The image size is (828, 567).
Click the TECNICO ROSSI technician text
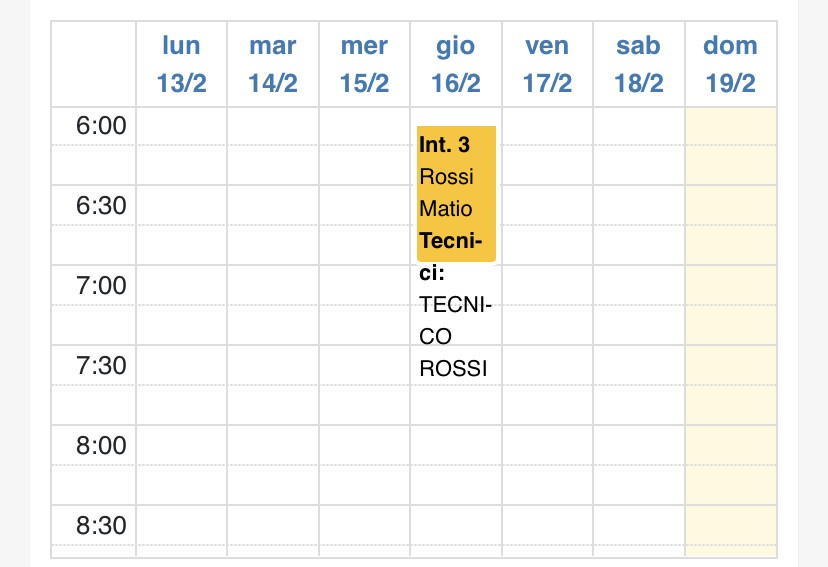coord(455,336)
